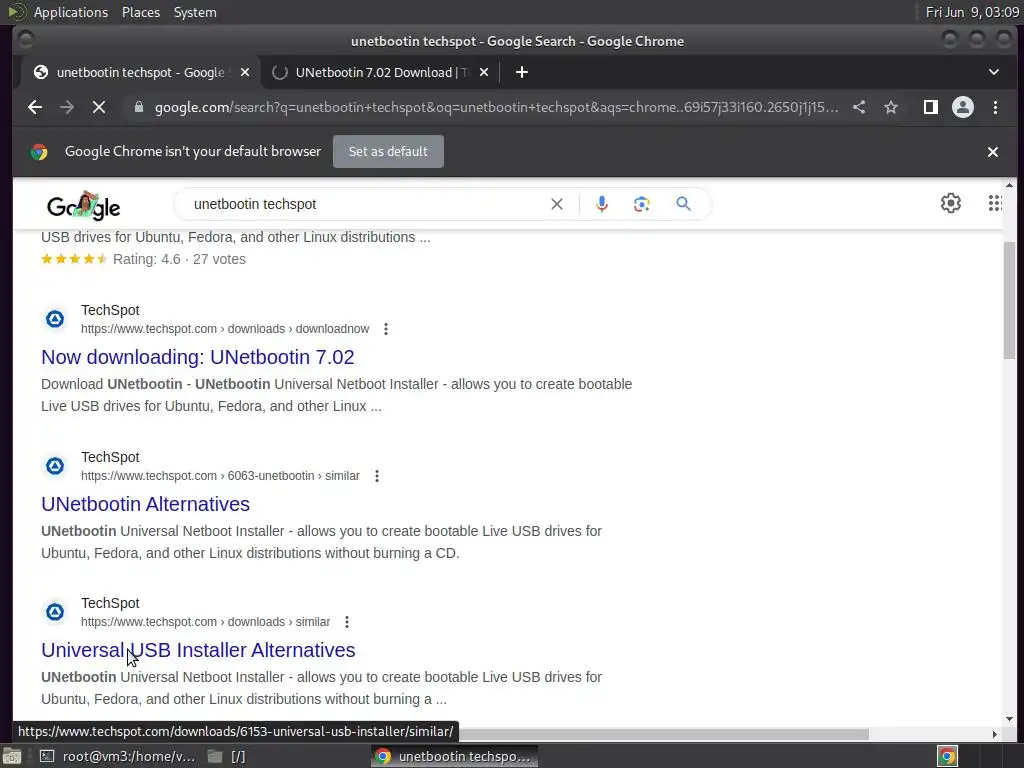Open Google quick settings gear
This screenshot has height=768, width=1024.
tap(951, 203)
